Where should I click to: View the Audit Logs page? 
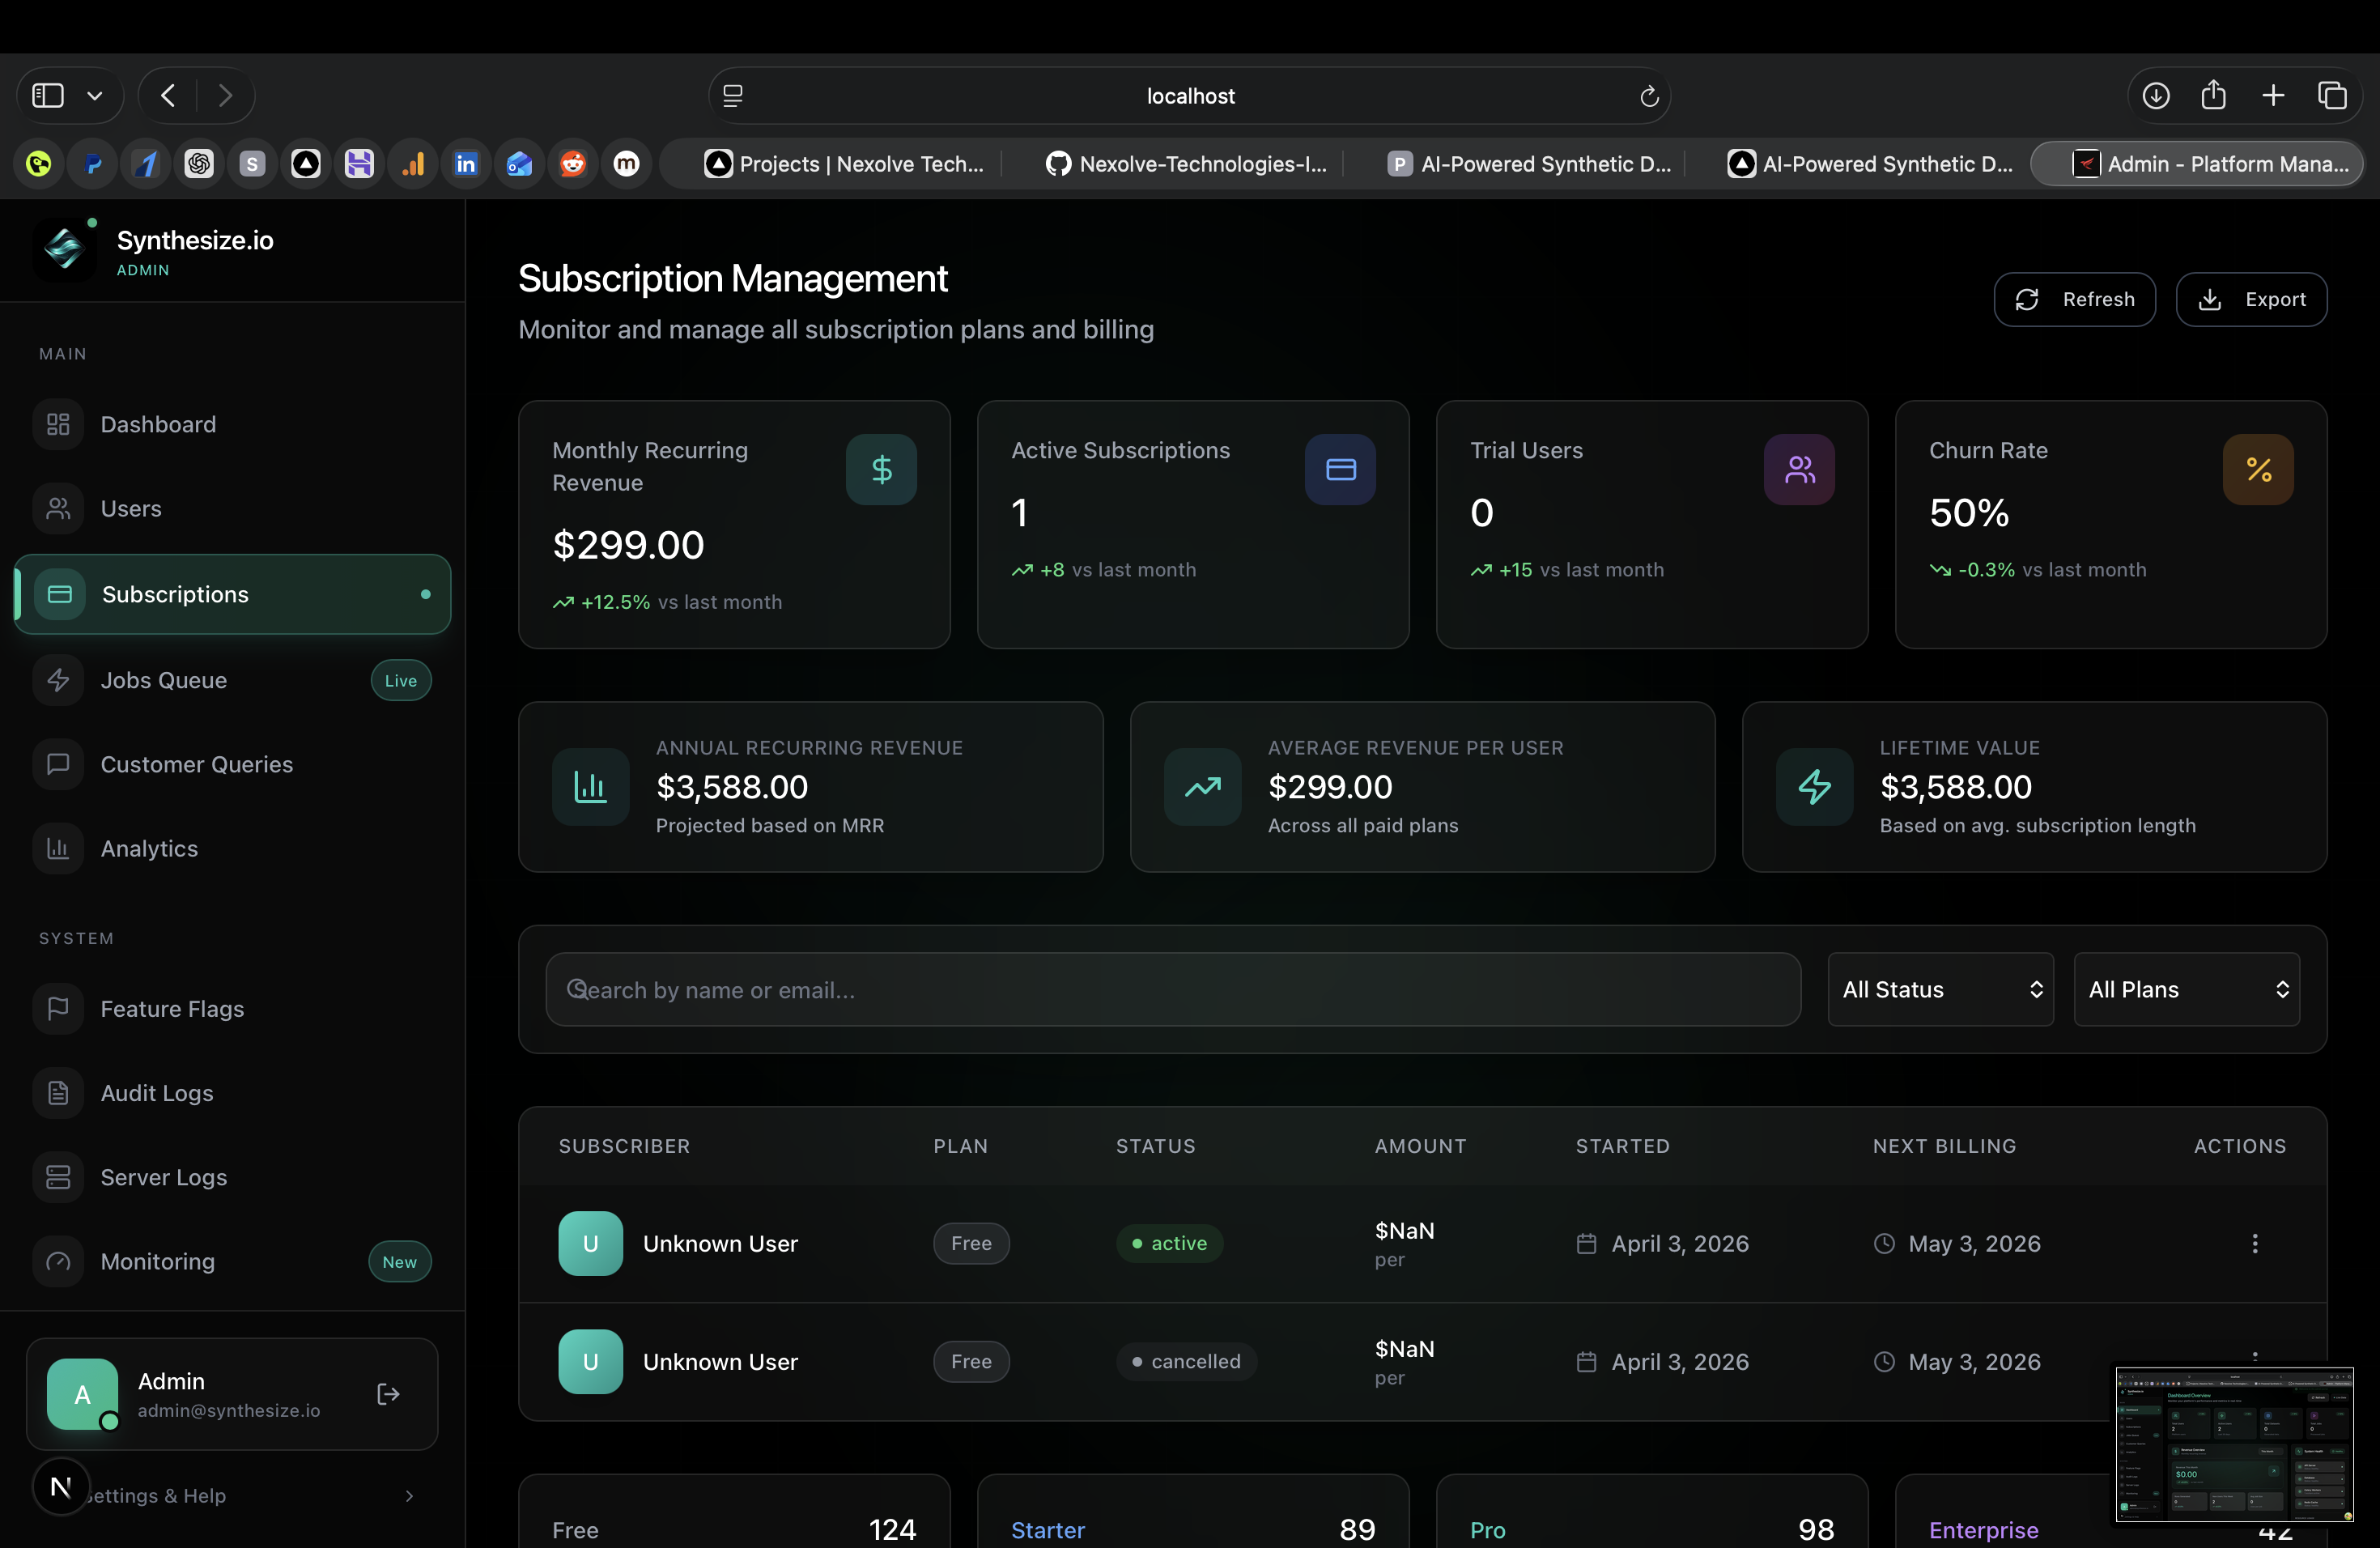[x=156, y=1092]
